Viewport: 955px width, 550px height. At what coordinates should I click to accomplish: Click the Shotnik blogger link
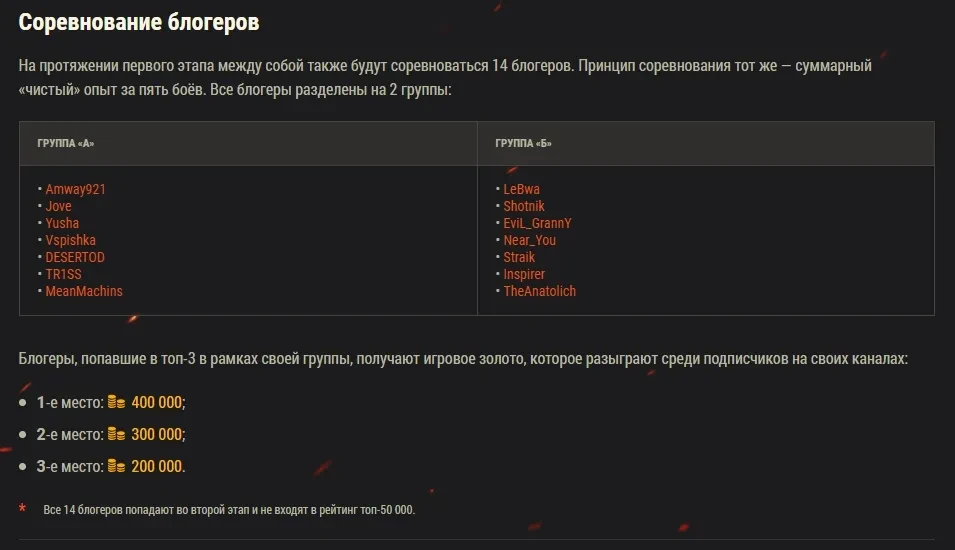[524, 206]
